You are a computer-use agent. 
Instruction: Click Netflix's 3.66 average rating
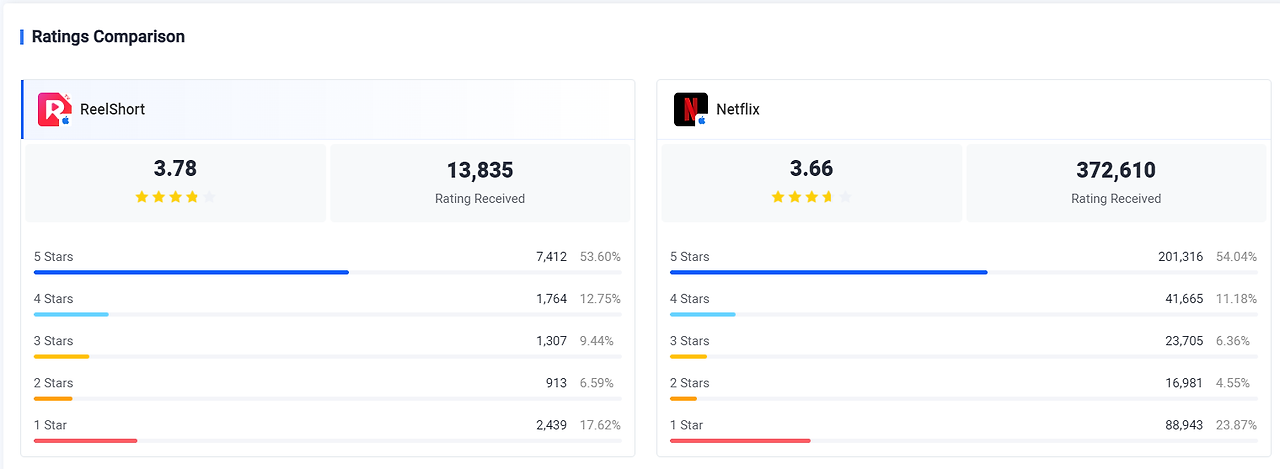(x=811, y=168)
